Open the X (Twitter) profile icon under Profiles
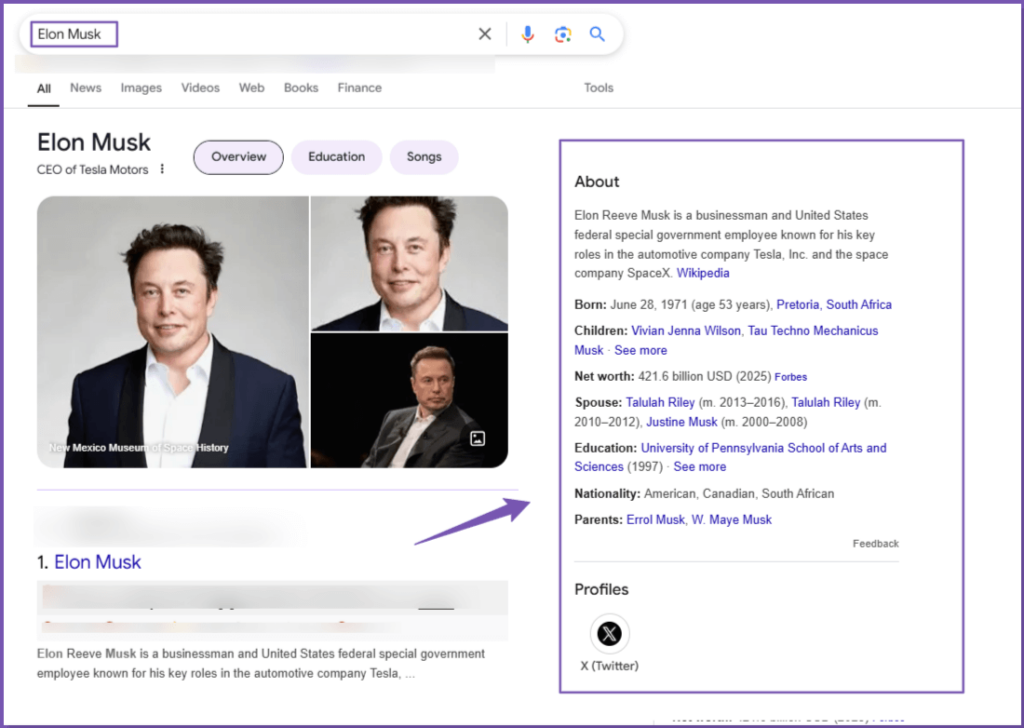Viewport: 1024px width, 728px height. (609, 631)
